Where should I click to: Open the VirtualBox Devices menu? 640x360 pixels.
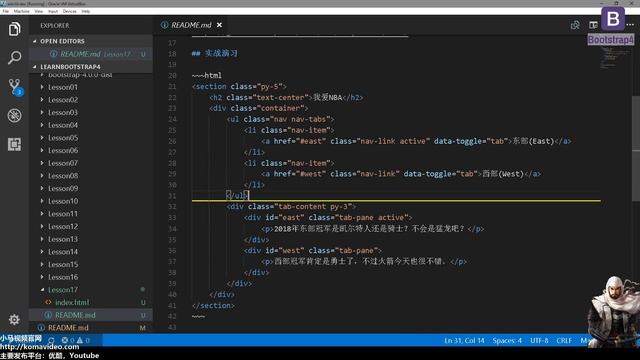point(69,11)
